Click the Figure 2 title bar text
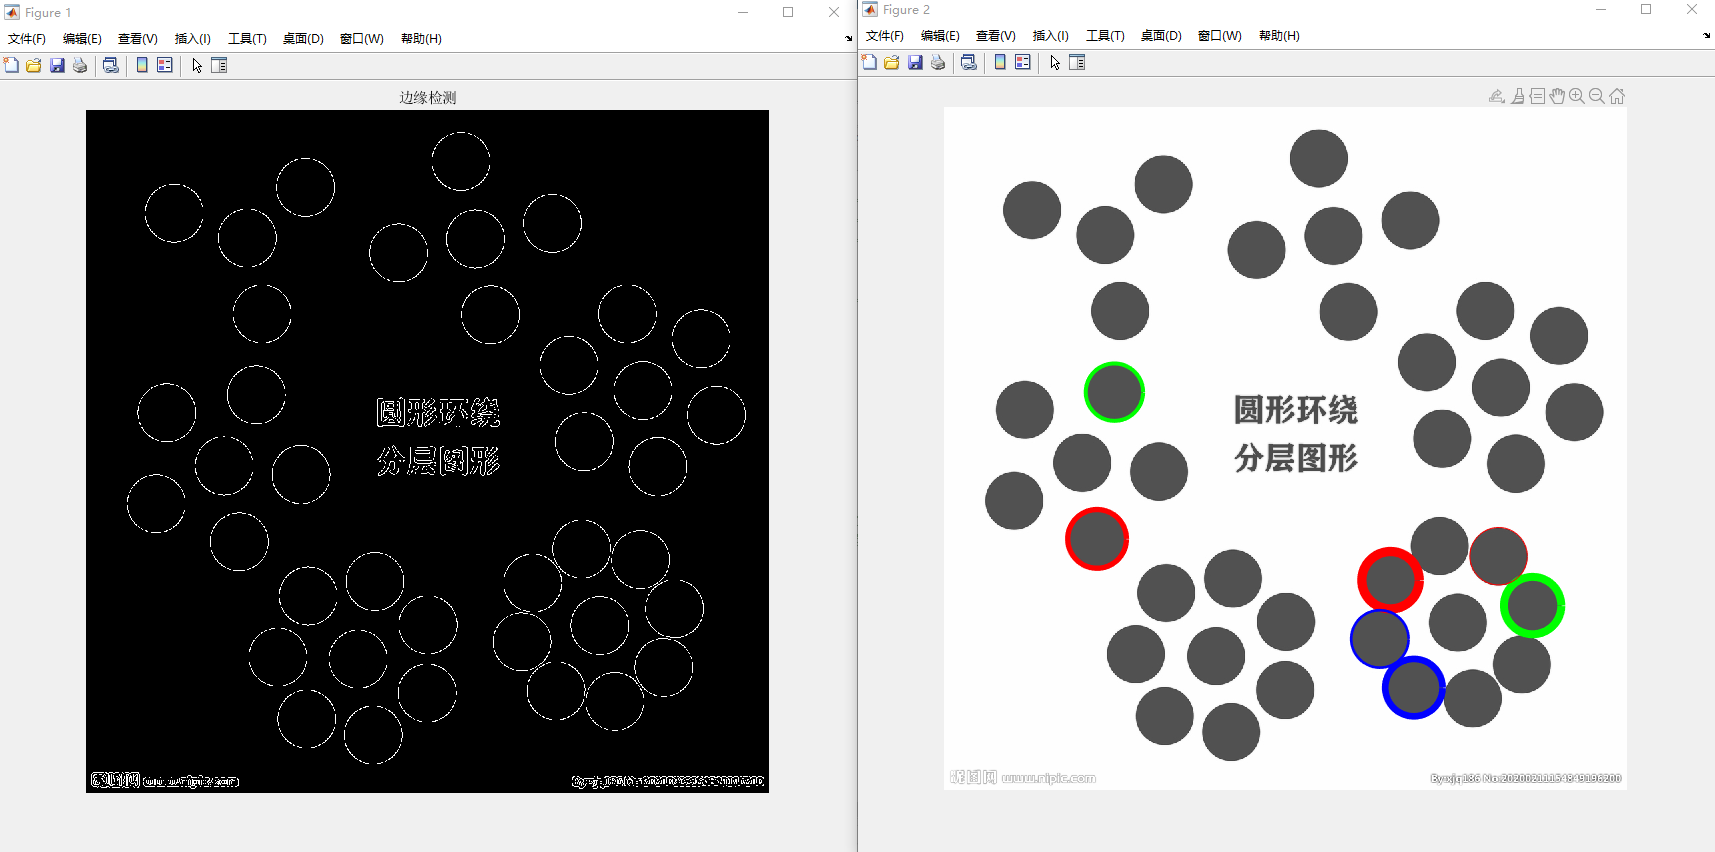This screenshot has height=852, width=1715. click(x=906, y=10)
